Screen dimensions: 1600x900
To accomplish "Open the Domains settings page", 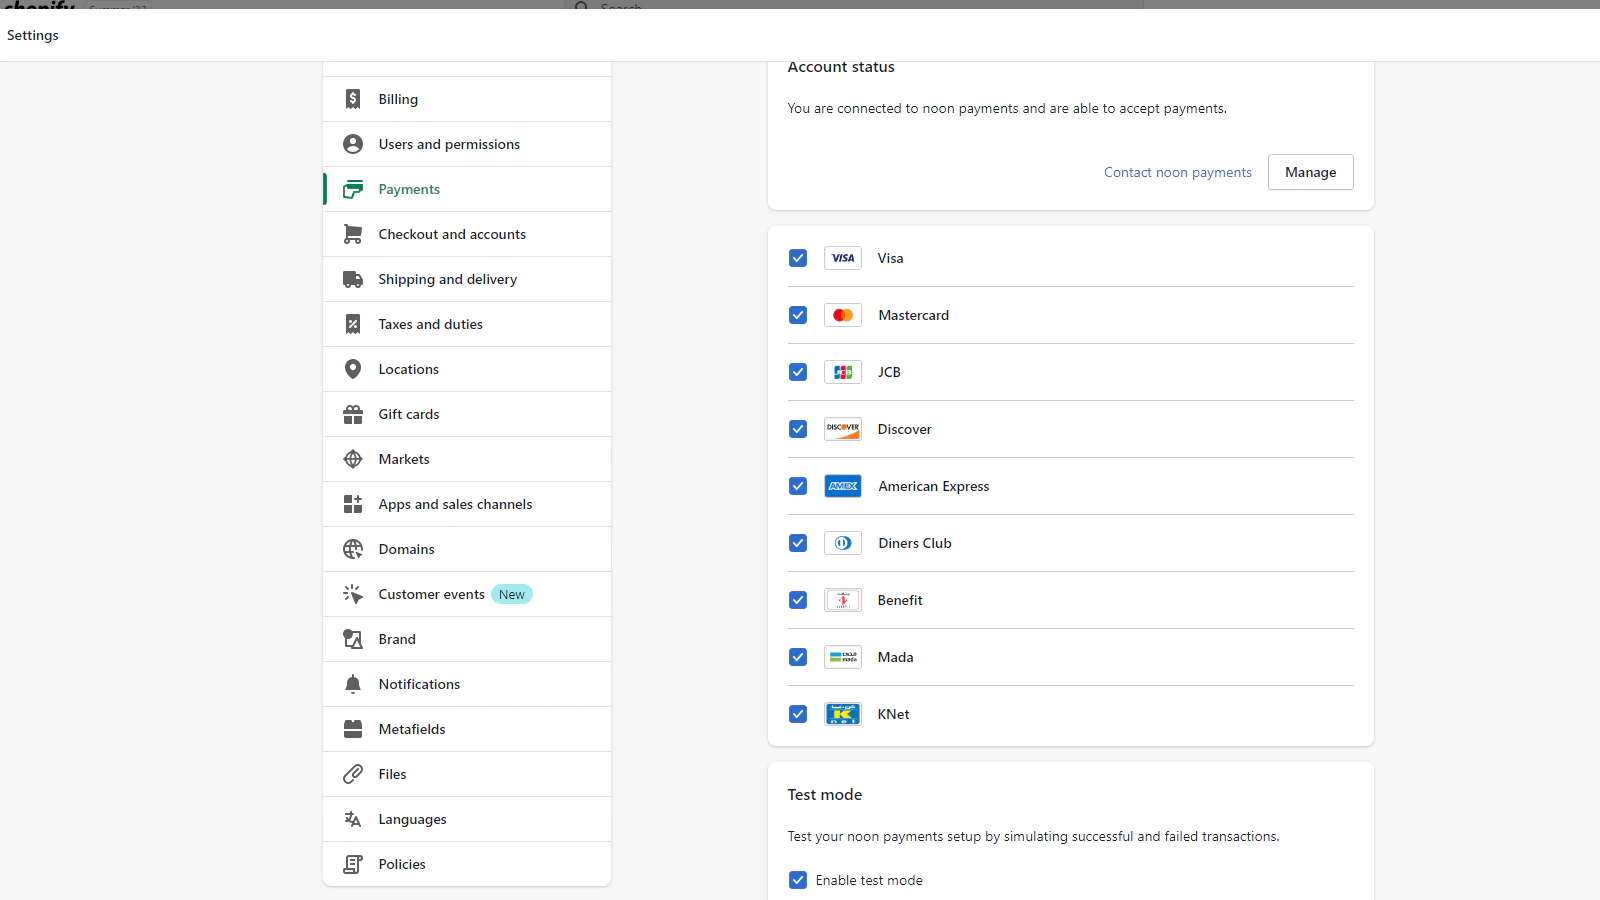I will point(406,549).
